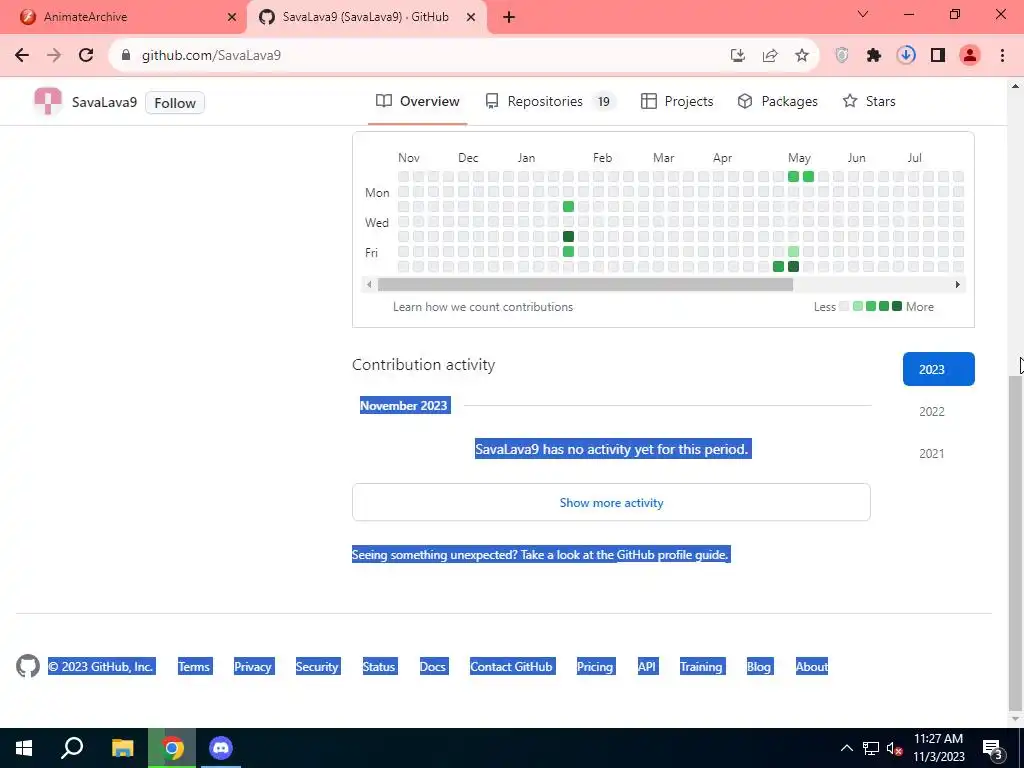Open the Pricing footer link
1024x768 pixels.
(x=595, y=667)
